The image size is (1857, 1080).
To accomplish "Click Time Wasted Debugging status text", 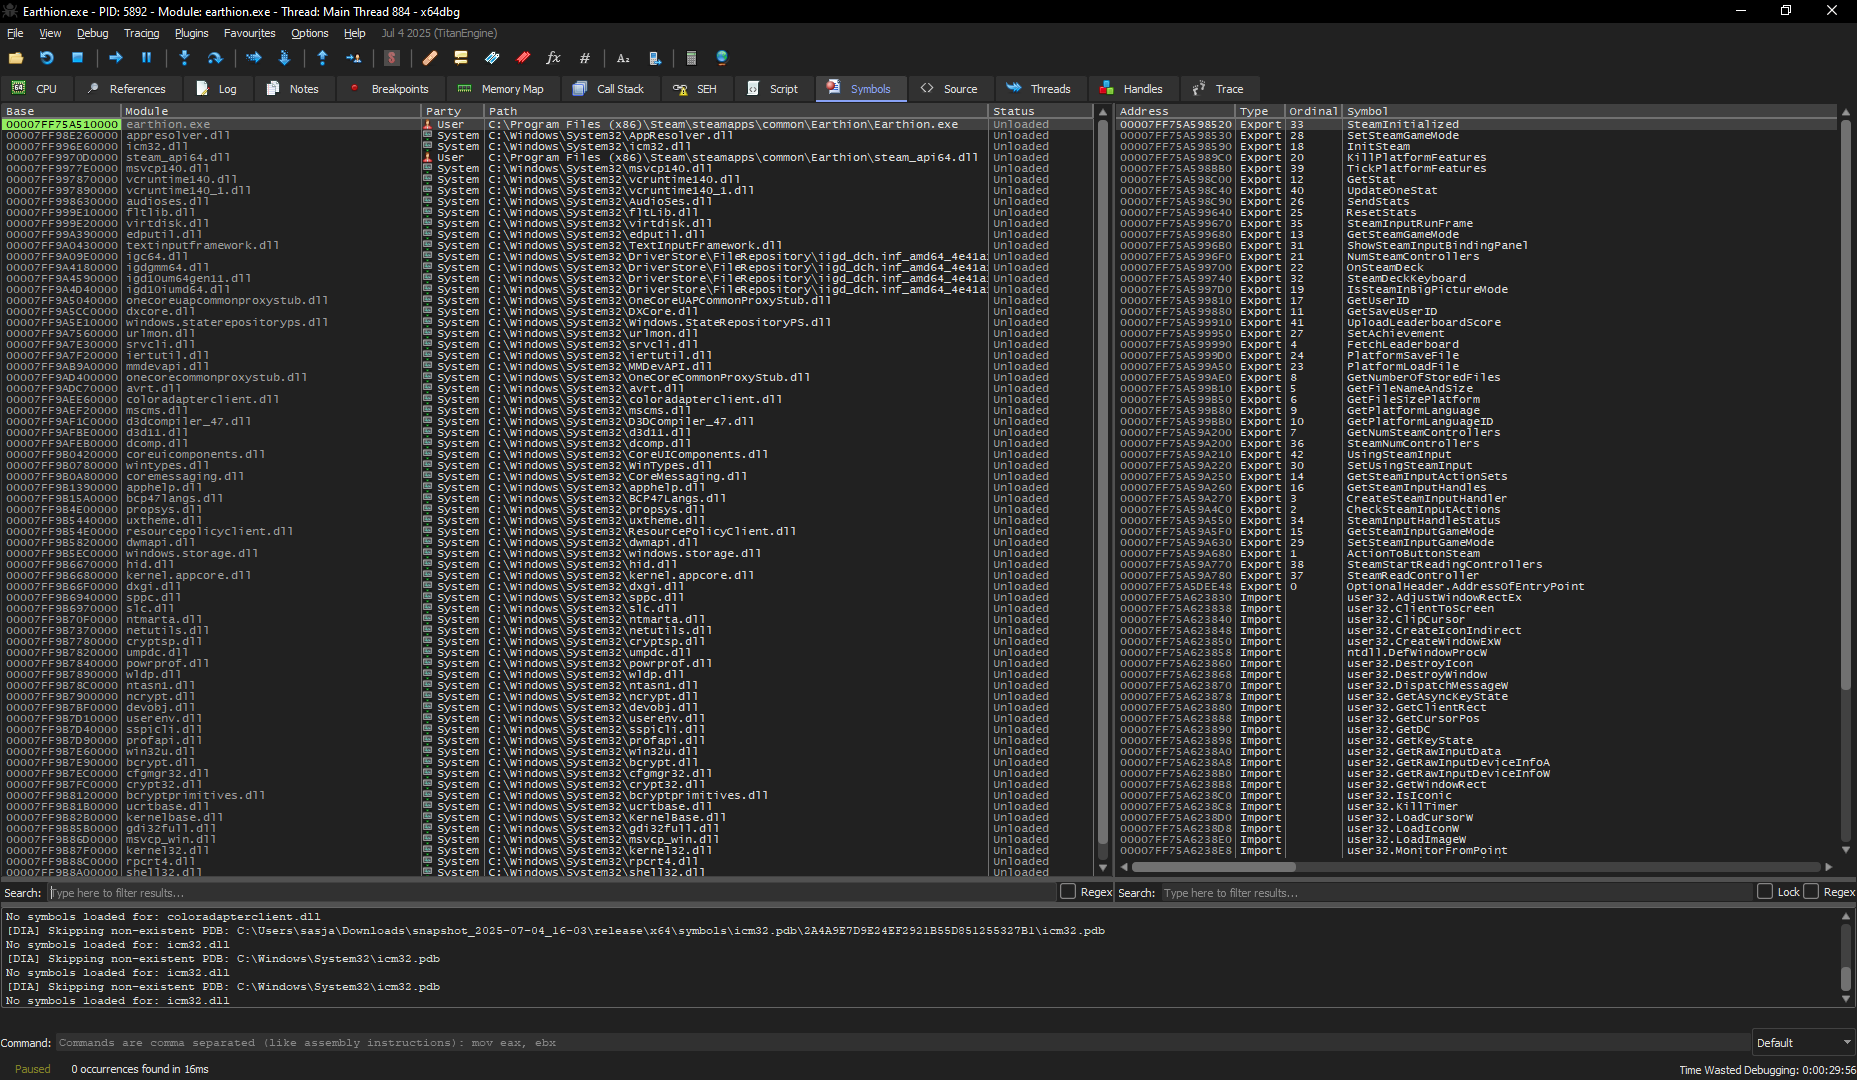I will (x=1767, y=1070).
